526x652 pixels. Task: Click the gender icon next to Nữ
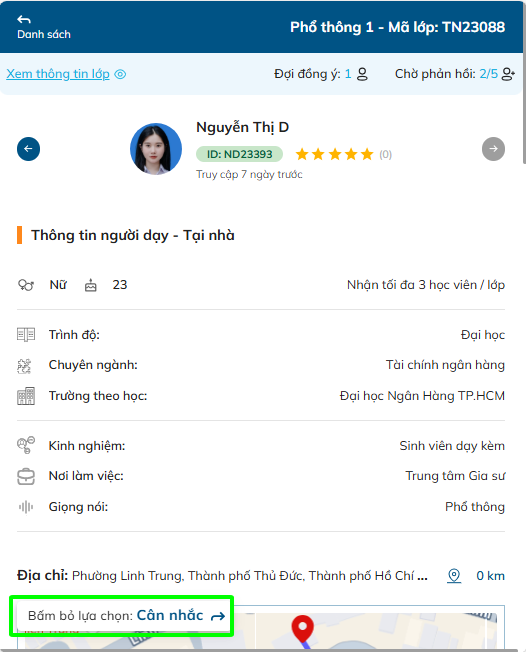[26, 285]
